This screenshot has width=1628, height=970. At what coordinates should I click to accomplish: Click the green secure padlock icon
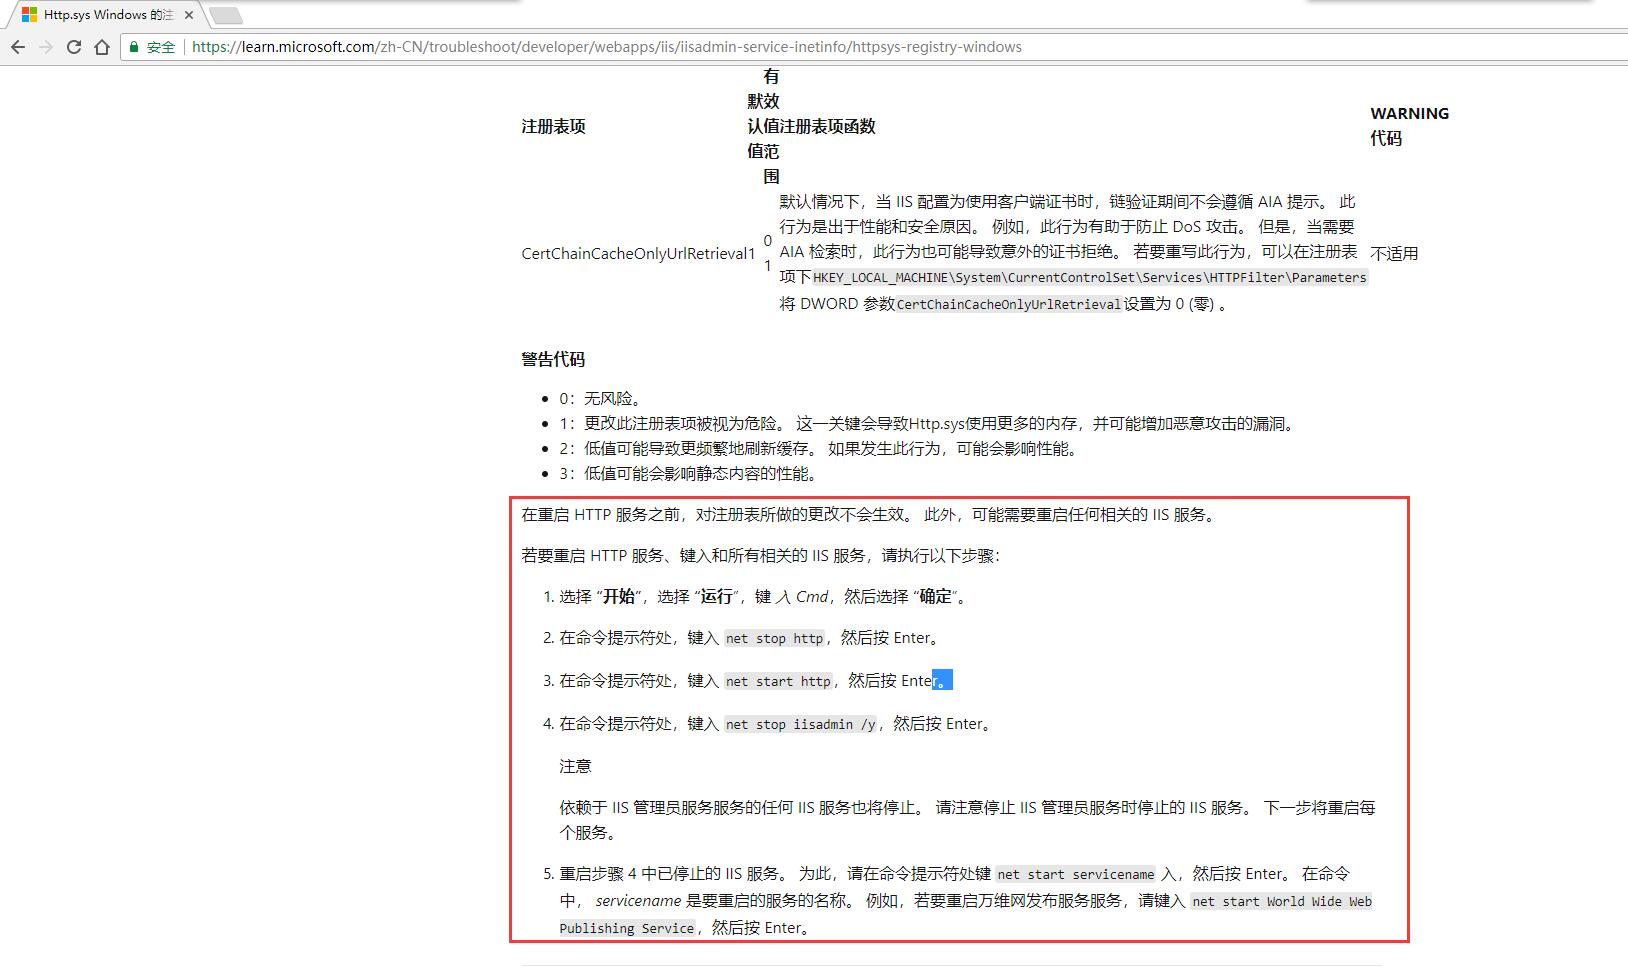pyautogui.click(x=134, y=47)
